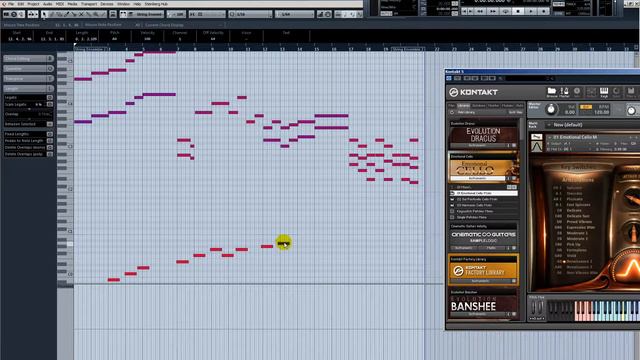Viewport: 640px width, 360px height.
Task: Select the Emotional Cello library banner
Action: (x=483, y=168)
